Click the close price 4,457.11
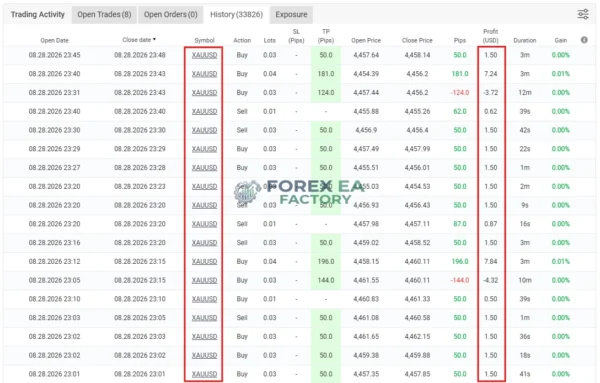600x383 pixels. point(417,224)
